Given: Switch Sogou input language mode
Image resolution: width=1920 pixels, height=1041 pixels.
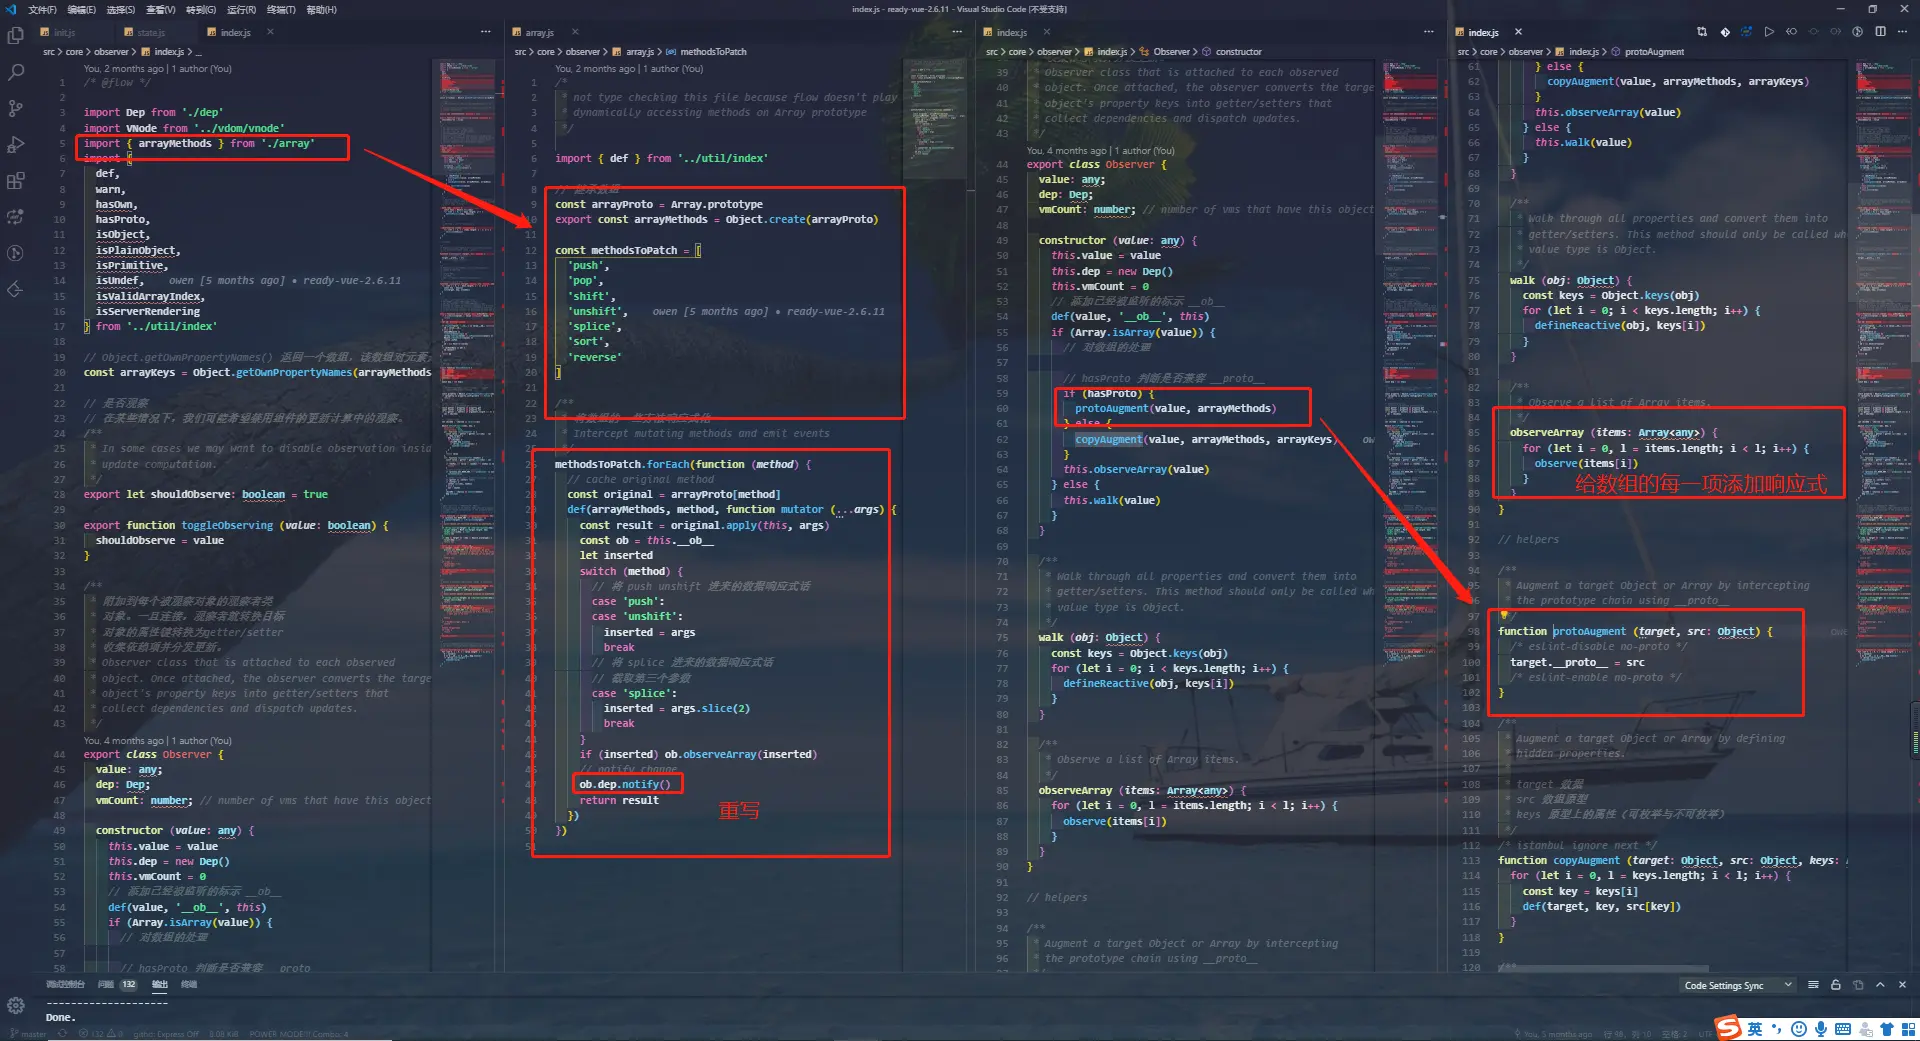Looking at the screenshot, I should coord(1755,1029).
